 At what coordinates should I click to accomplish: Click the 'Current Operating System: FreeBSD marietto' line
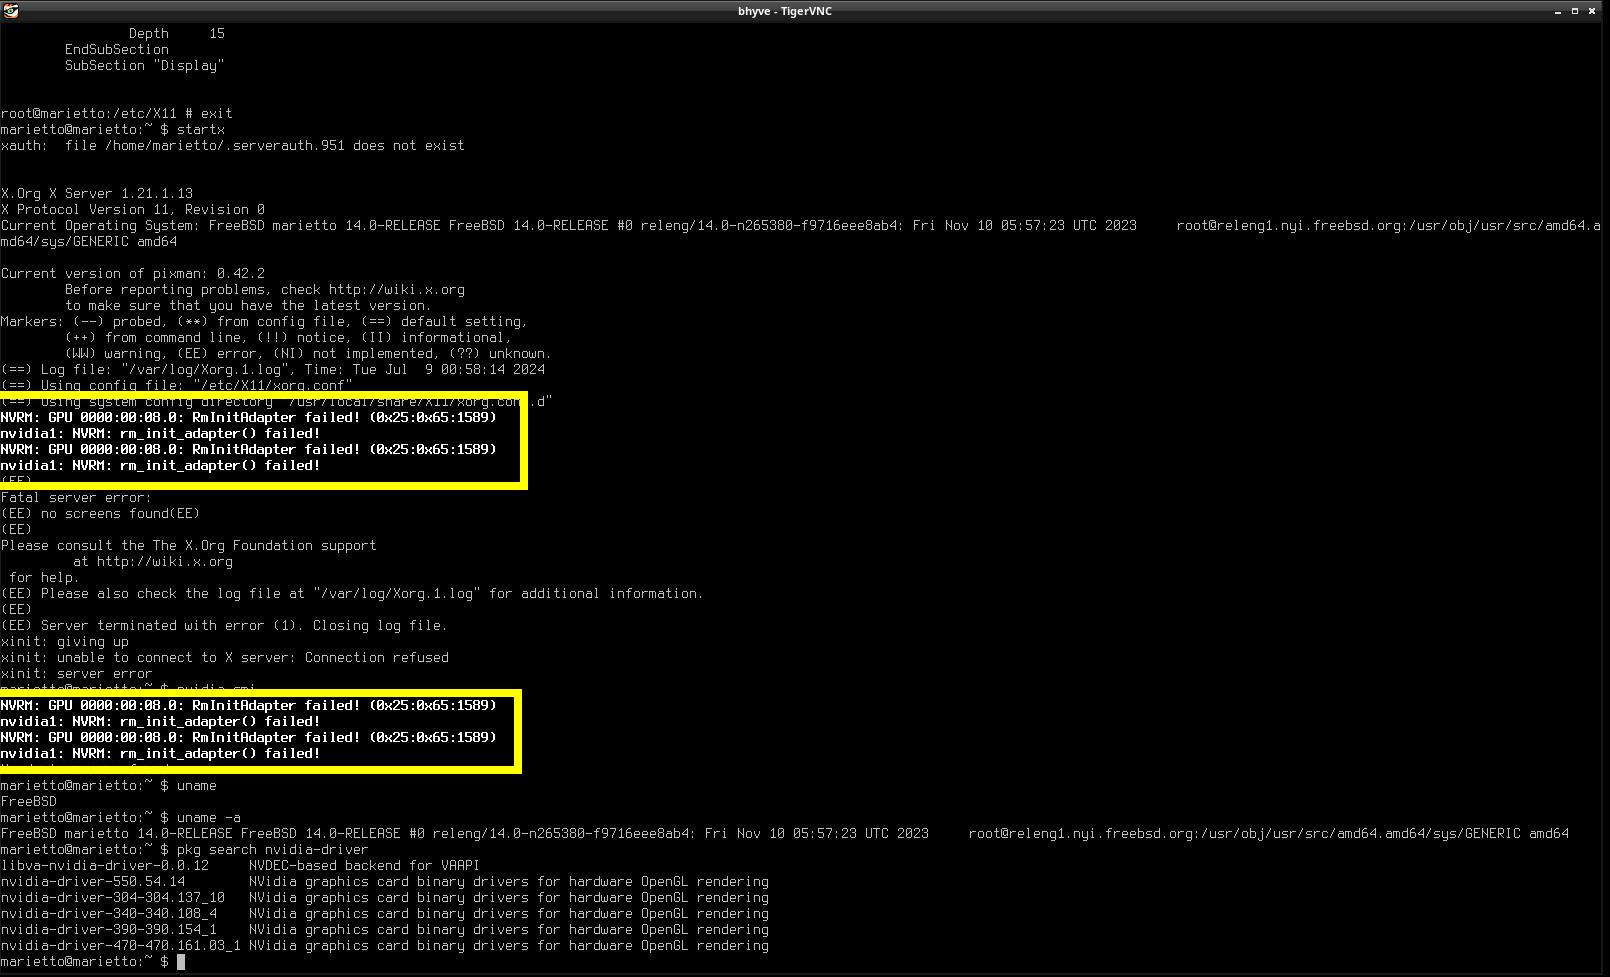pos(800,234)
